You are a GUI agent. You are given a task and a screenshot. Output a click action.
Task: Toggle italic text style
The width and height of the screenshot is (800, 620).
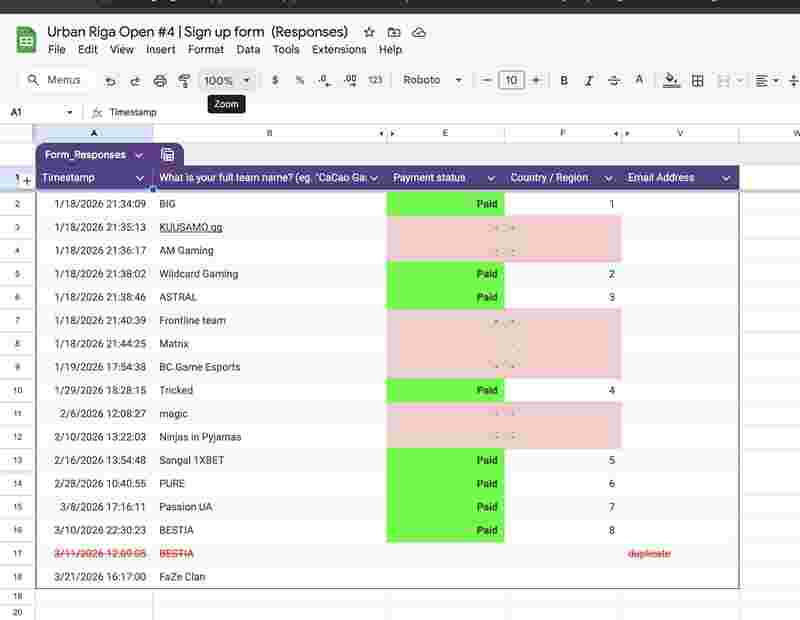589,81
